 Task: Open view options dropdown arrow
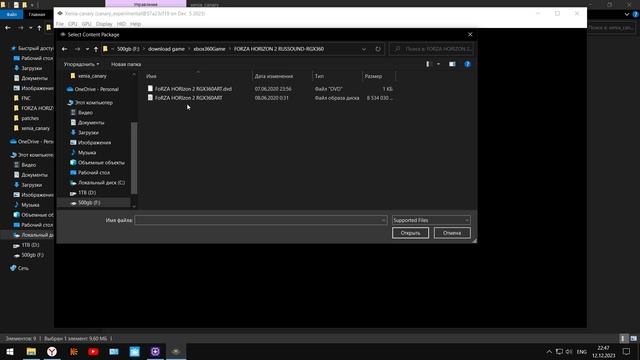(438, 64)
